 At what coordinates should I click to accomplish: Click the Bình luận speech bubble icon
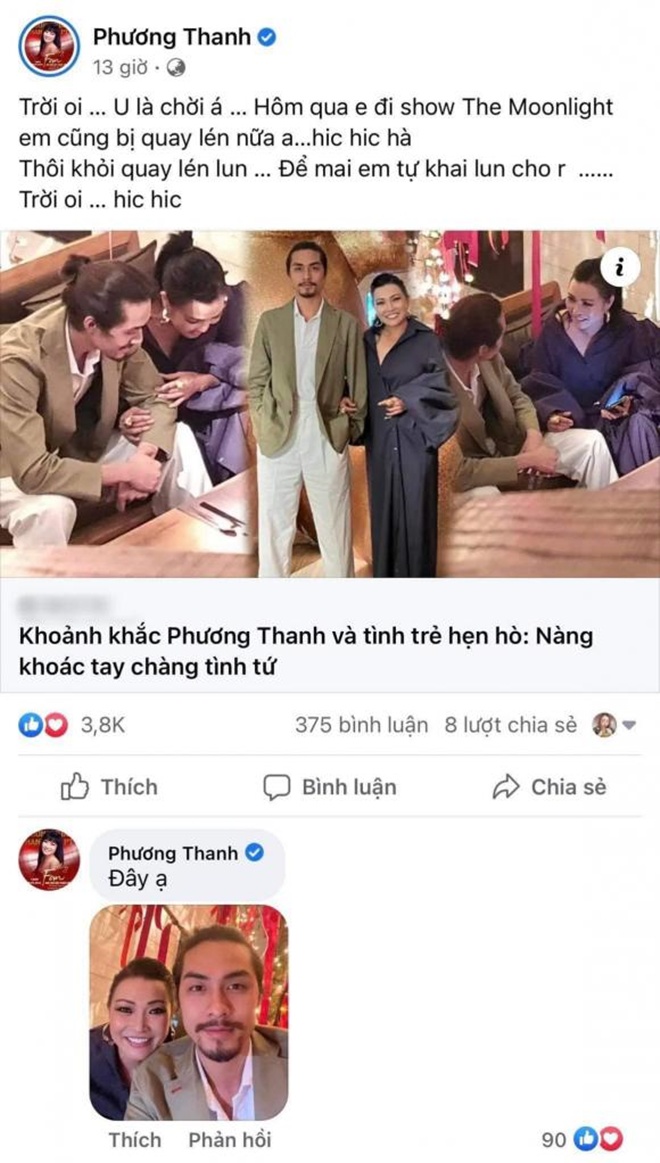(277, 788)
